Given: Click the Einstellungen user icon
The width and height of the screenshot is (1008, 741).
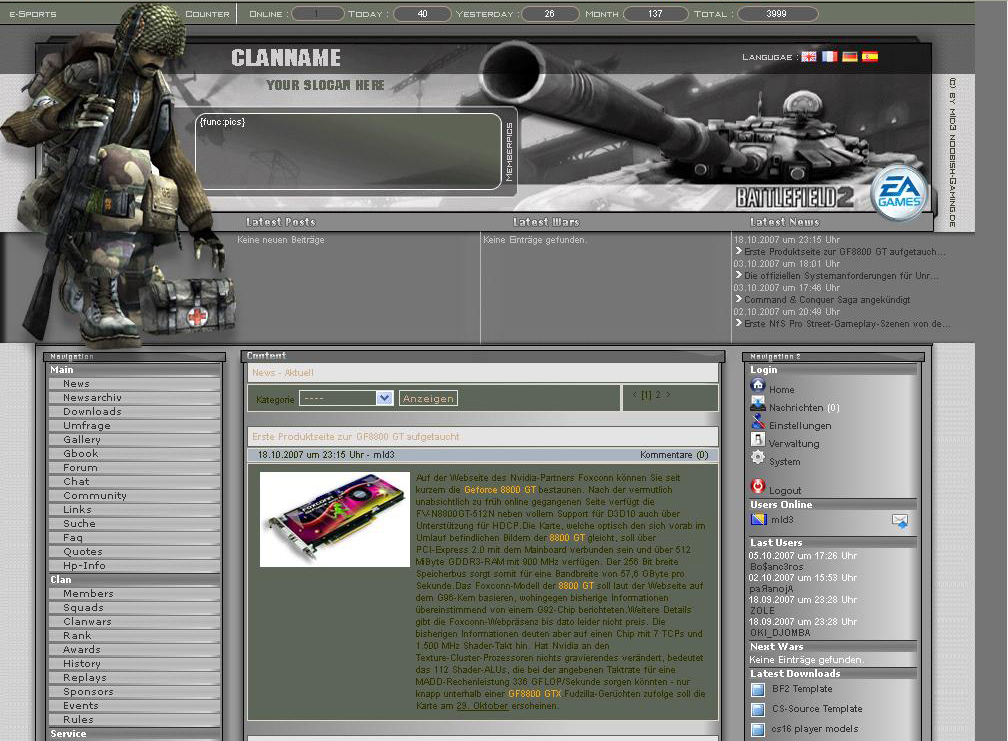Looking at the screenshot, I should pyautogui.click(x=758, y=422).
